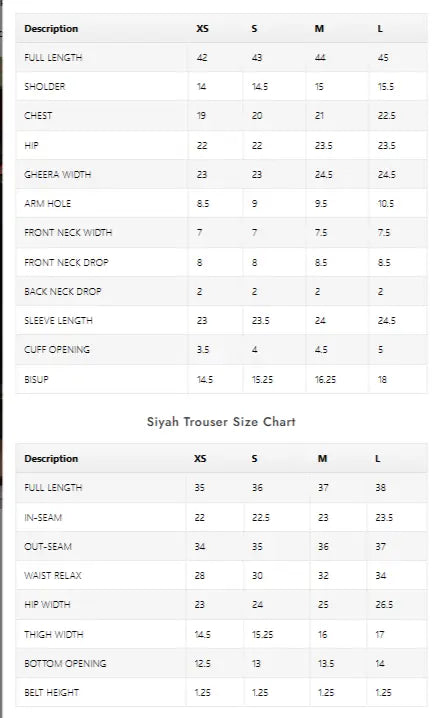Select the FRONT NECK DROP label
The image size is (440, 718).
[x=66, y=262]
